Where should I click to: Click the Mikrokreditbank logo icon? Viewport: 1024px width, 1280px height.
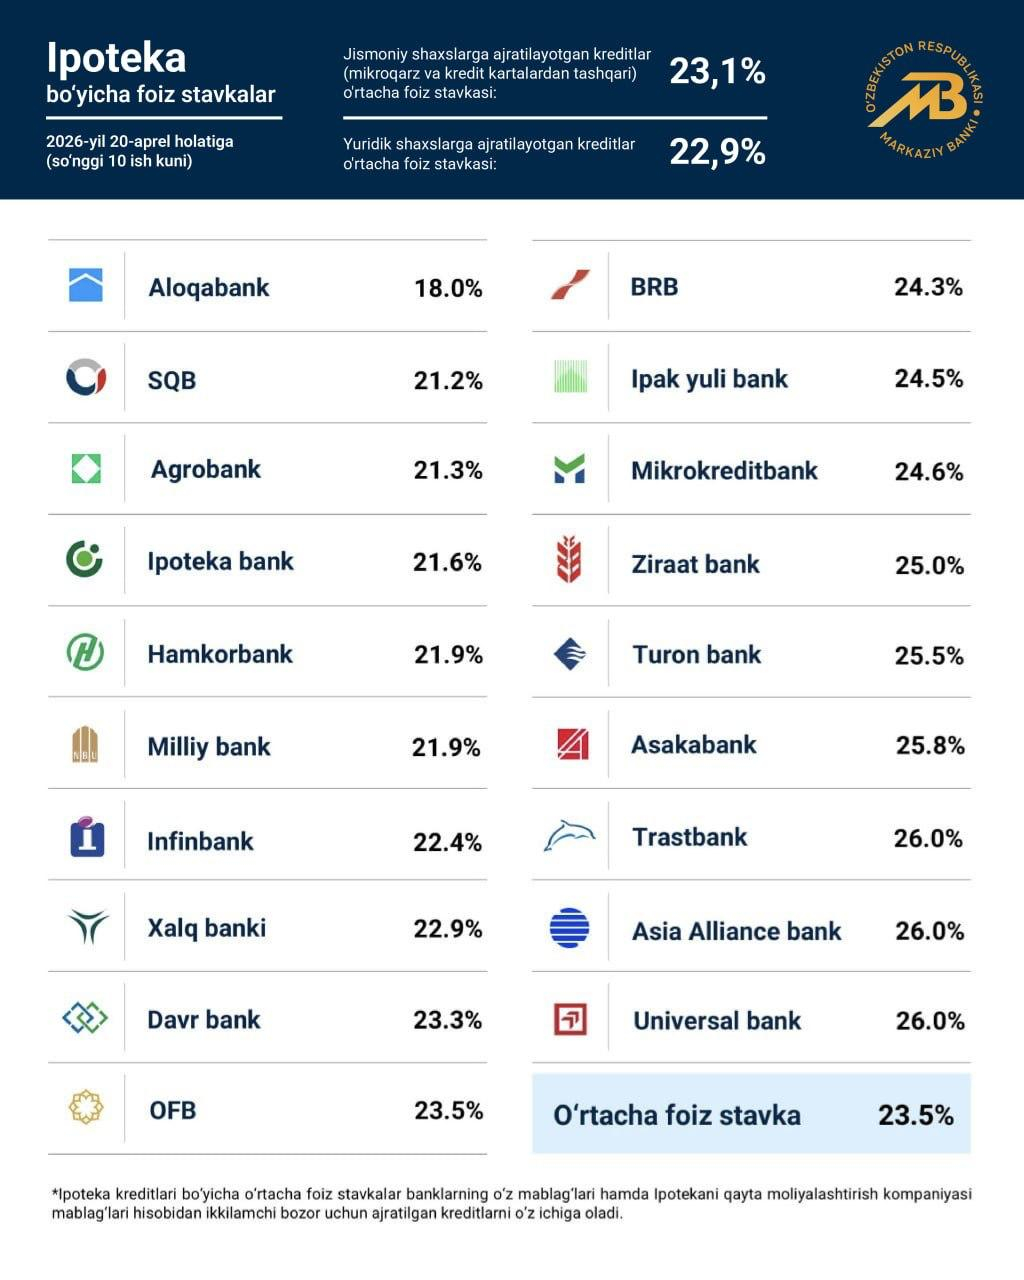569,469
